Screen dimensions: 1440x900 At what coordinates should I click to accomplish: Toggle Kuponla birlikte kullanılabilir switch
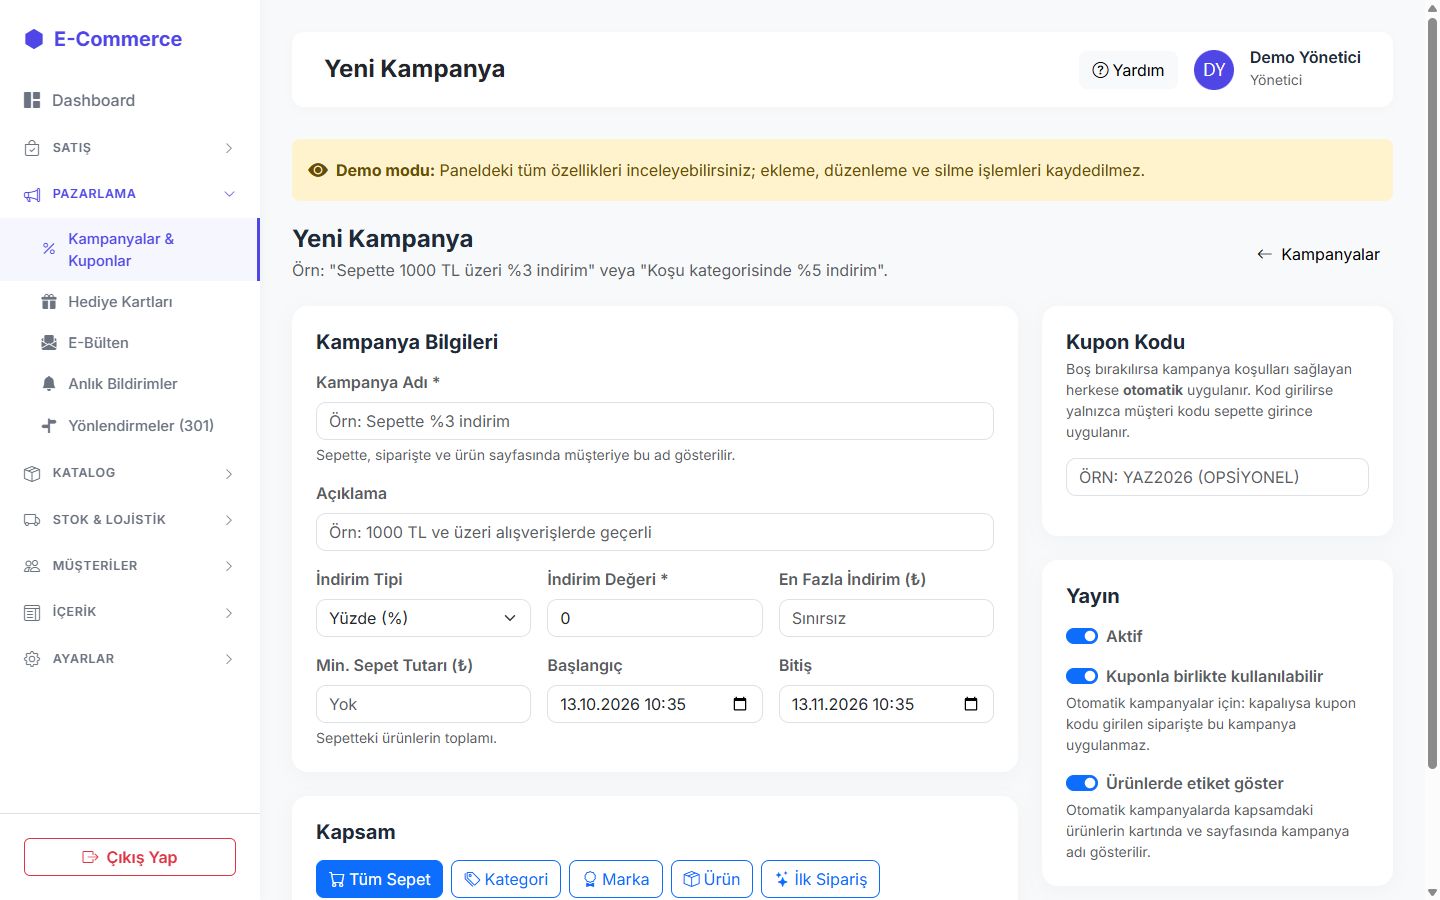1082,676
